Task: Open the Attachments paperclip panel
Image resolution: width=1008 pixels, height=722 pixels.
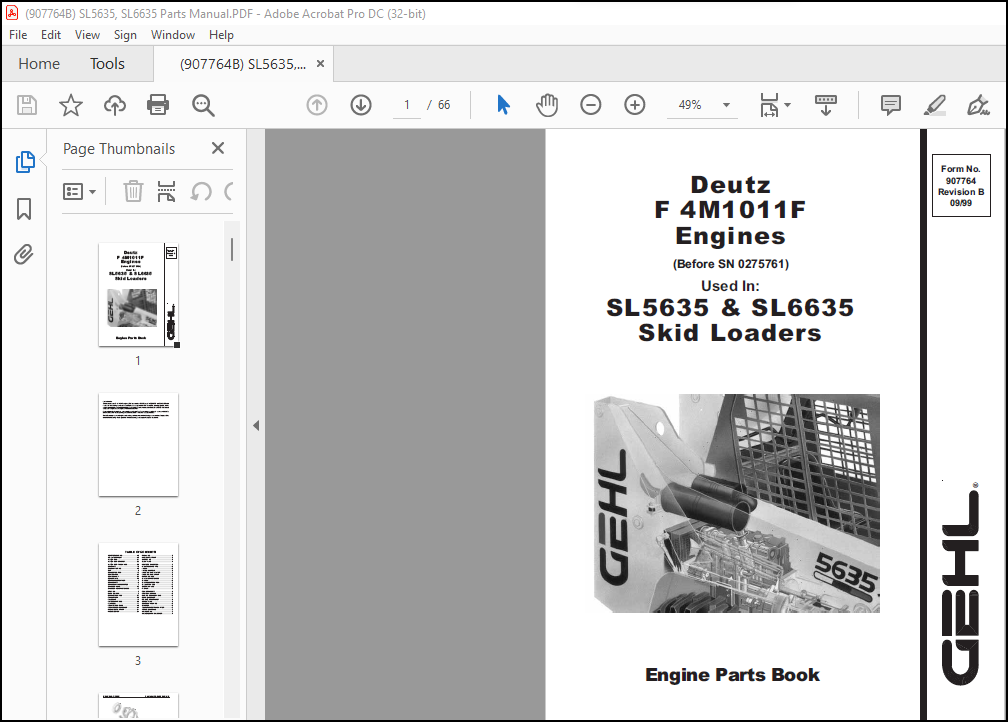Action: coord(24,255)
